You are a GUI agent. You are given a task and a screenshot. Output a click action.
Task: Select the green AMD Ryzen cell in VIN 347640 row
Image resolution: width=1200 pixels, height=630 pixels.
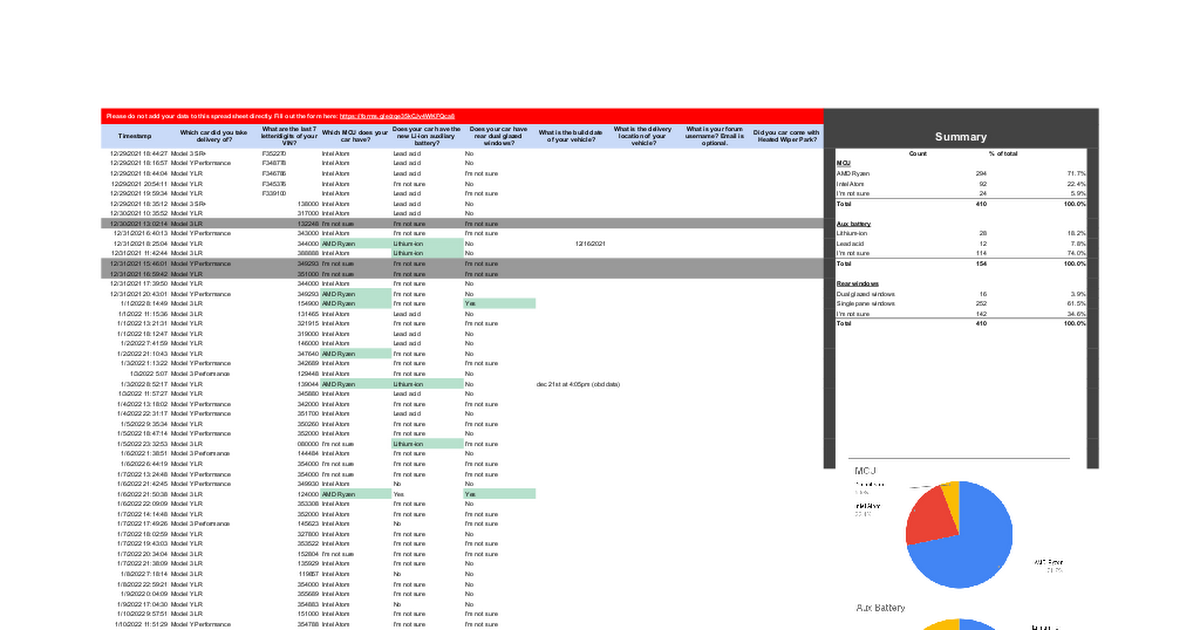(x=355, y=354)
